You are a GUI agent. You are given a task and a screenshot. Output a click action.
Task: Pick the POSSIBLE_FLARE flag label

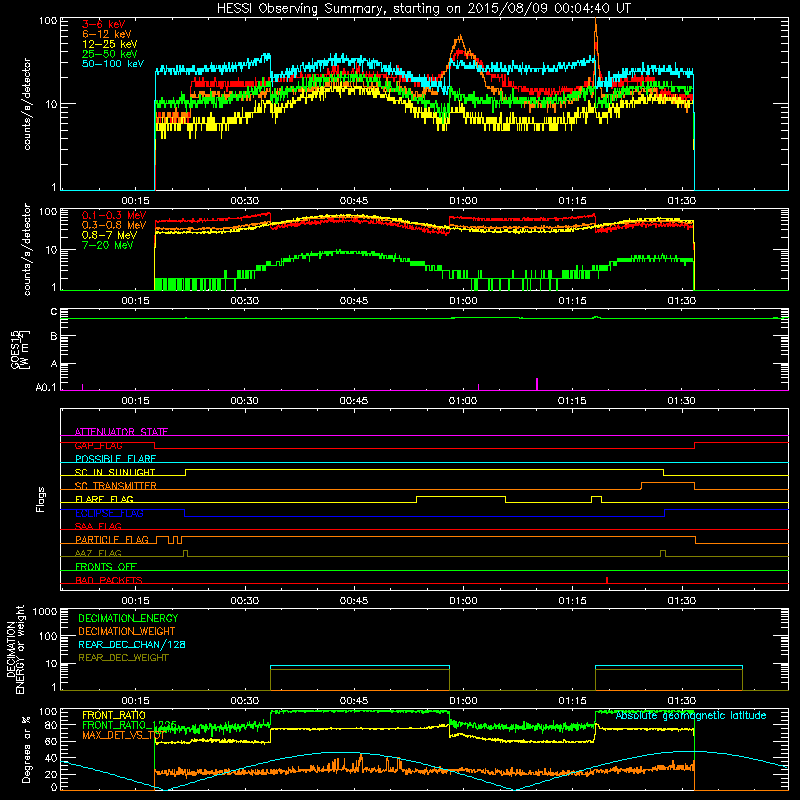(115, 459)
